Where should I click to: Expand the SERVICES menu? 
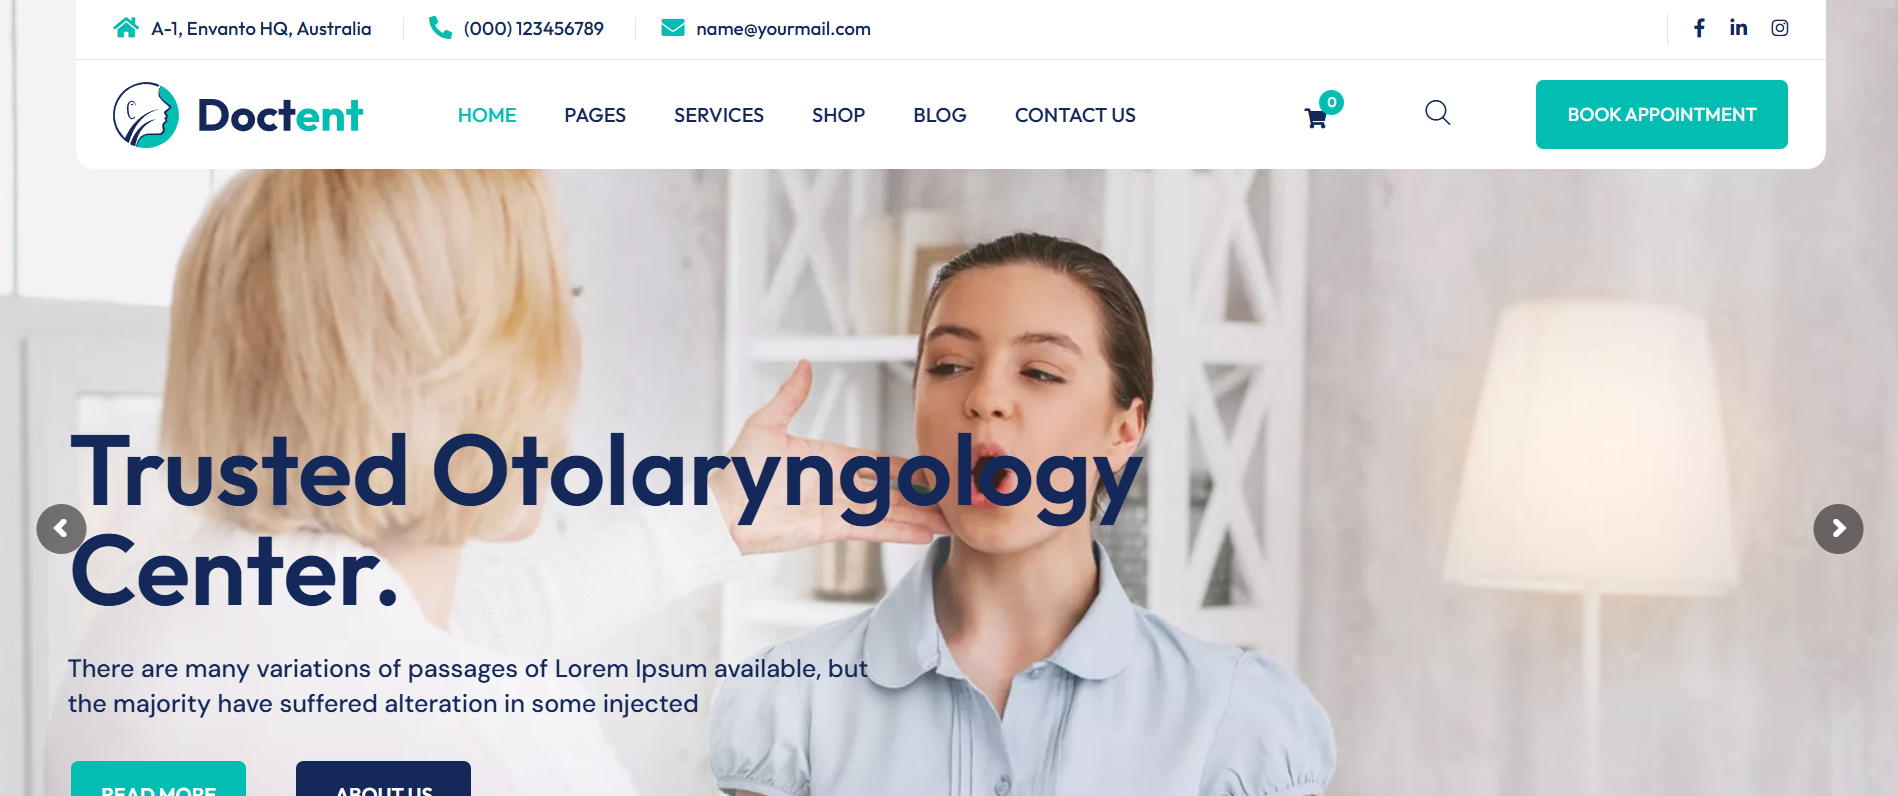pos(719,115)
